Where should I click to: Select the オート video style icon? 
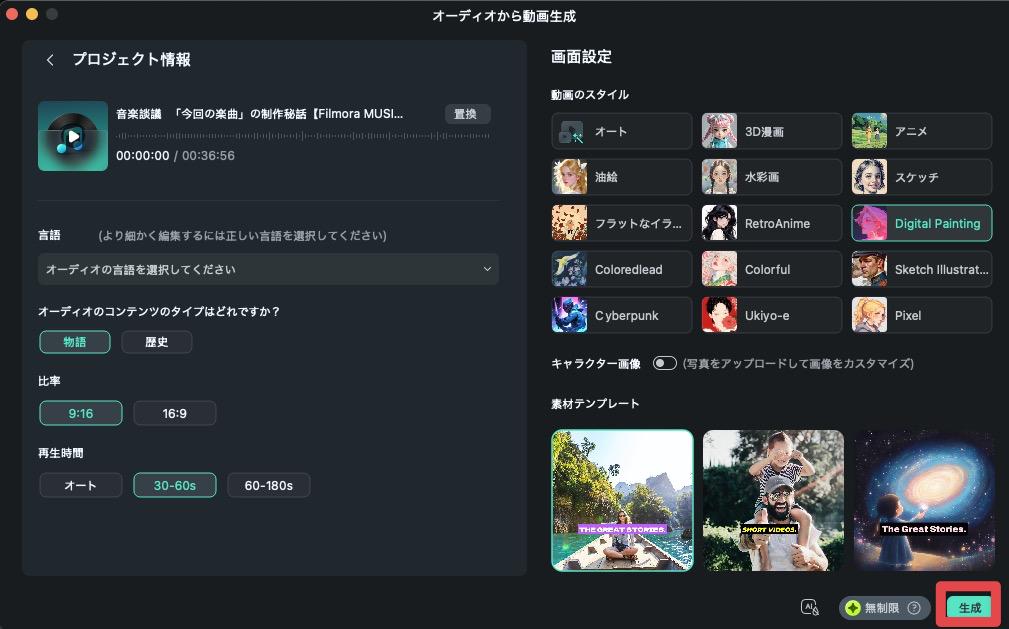pyautogui.click(x=570, y=132)
